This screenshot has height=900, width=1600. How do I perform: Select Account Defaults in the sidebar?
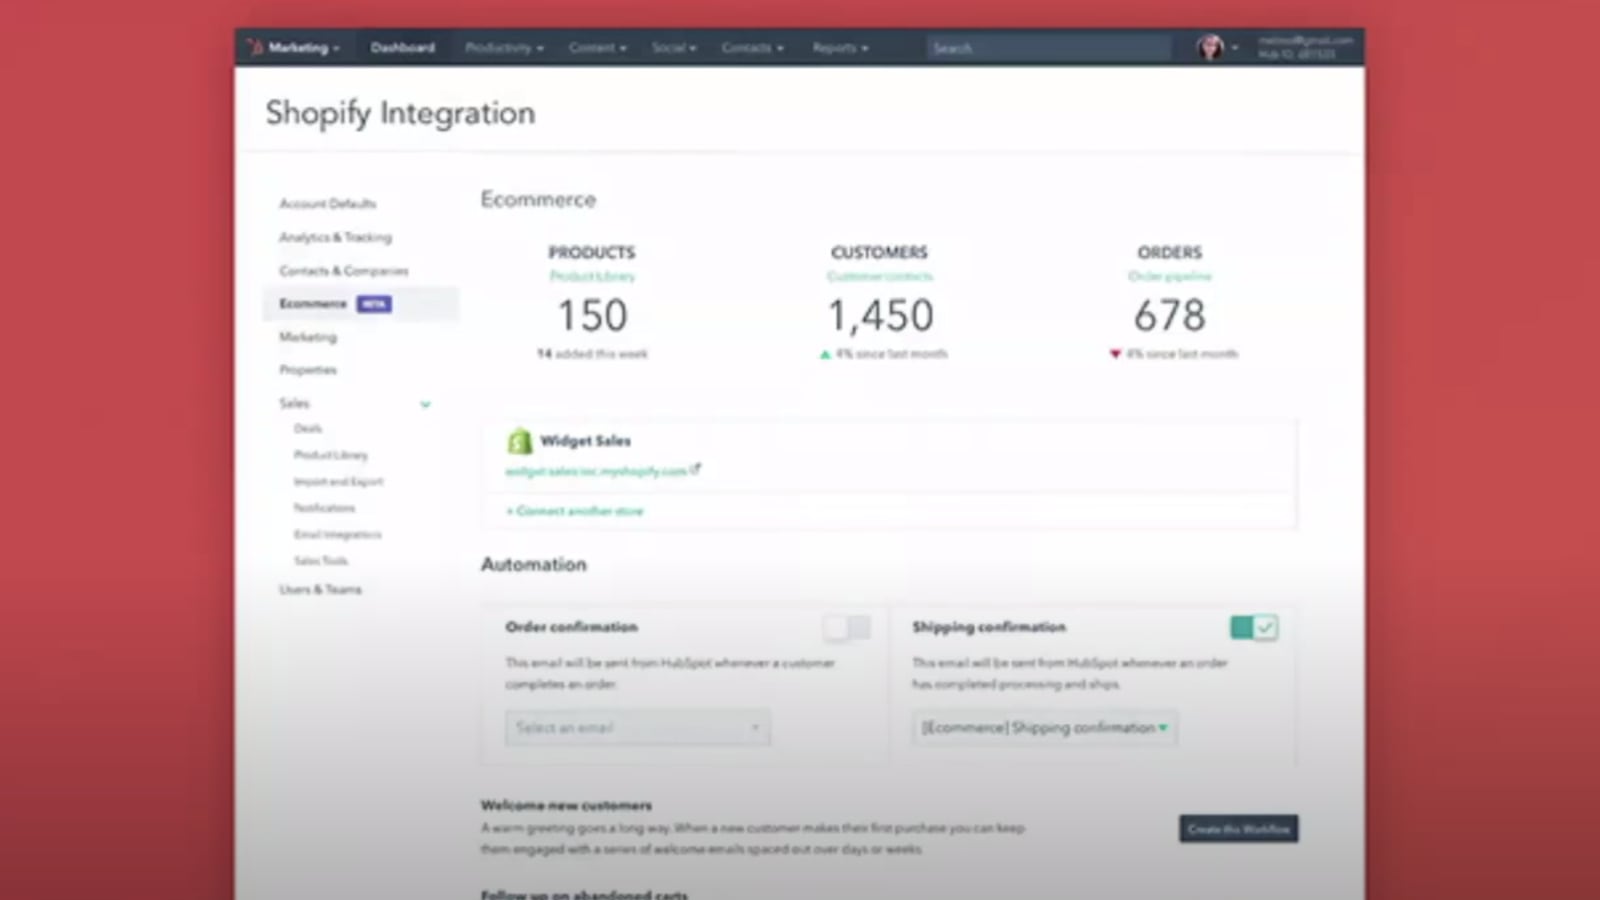pyautogui.click(x=328, y=204)
